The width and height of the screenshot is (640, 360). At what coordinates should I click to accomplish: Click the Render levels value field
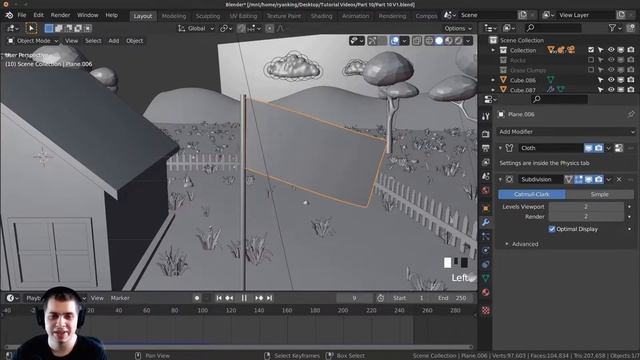586,216
